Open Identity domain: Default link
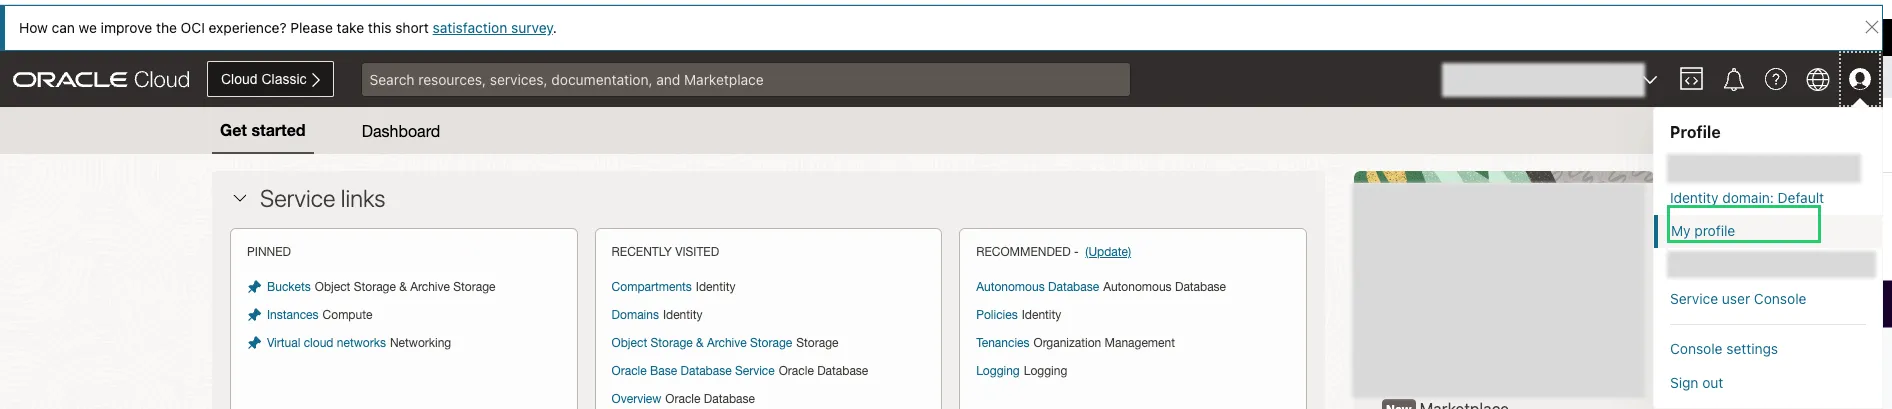Viewport: 1892px width, 409px height. [1747, 198]
